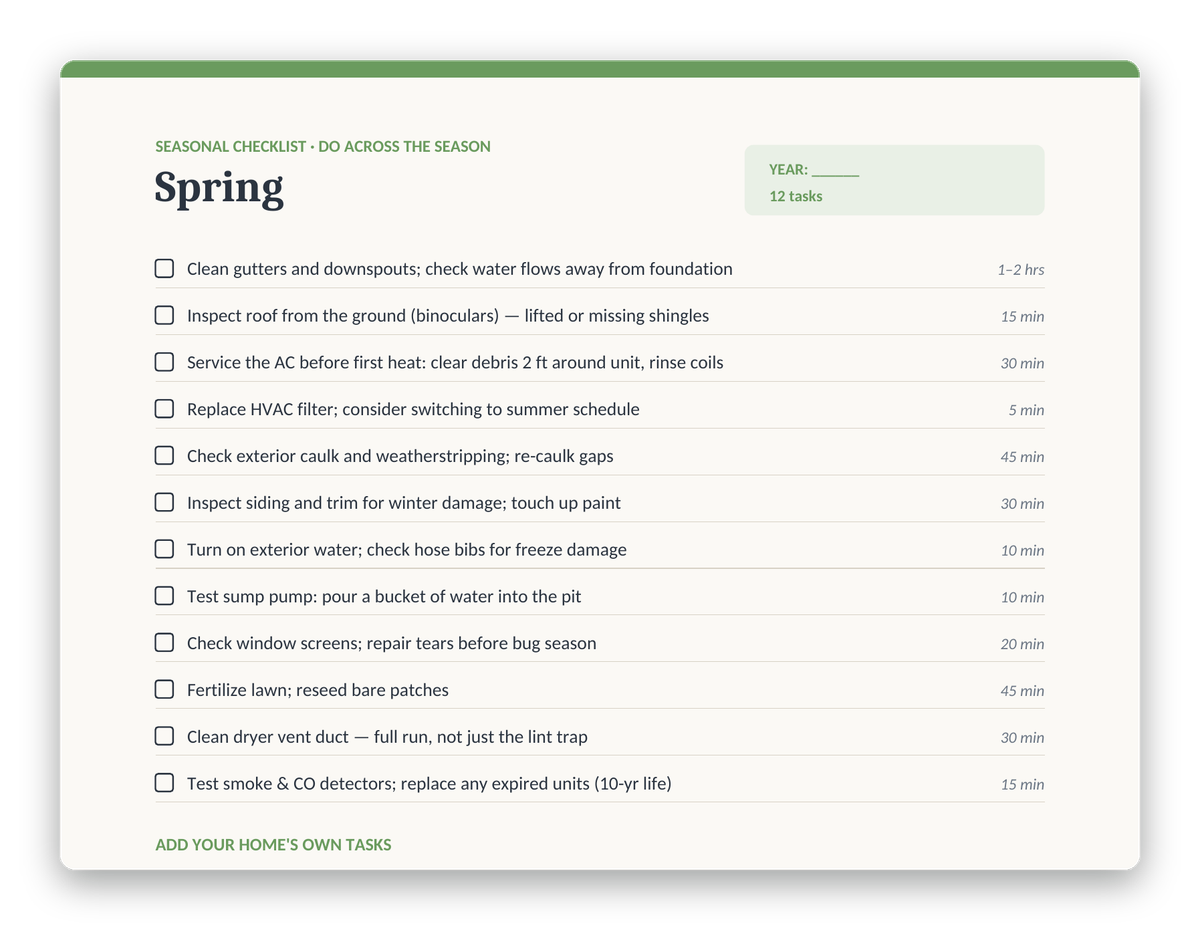This screenshot has width=1200, height=930.
Task: Mark Turn on exterior water as complete
Action: pos(164,549)
